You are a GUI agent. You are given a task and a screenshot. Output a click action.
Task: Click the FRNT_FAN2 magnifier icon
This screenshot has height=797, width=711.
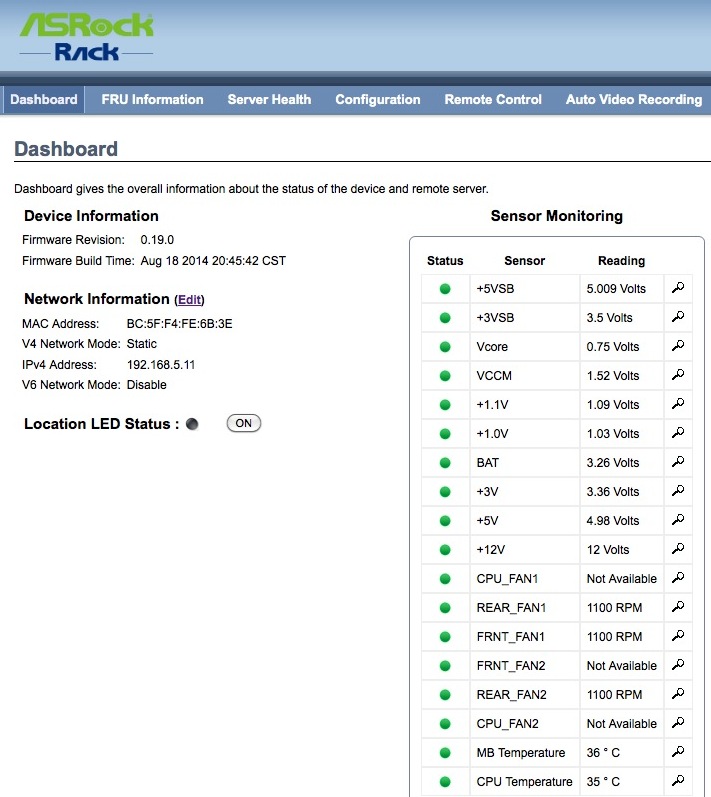[x=678, y=664]
